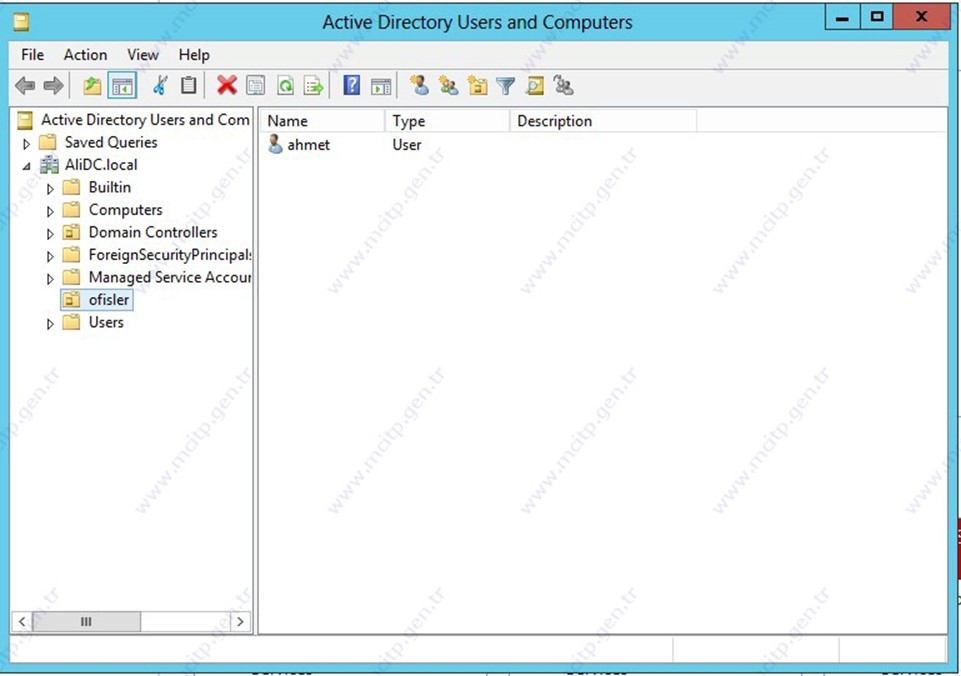Expand the Domain Controllers node

50,234
